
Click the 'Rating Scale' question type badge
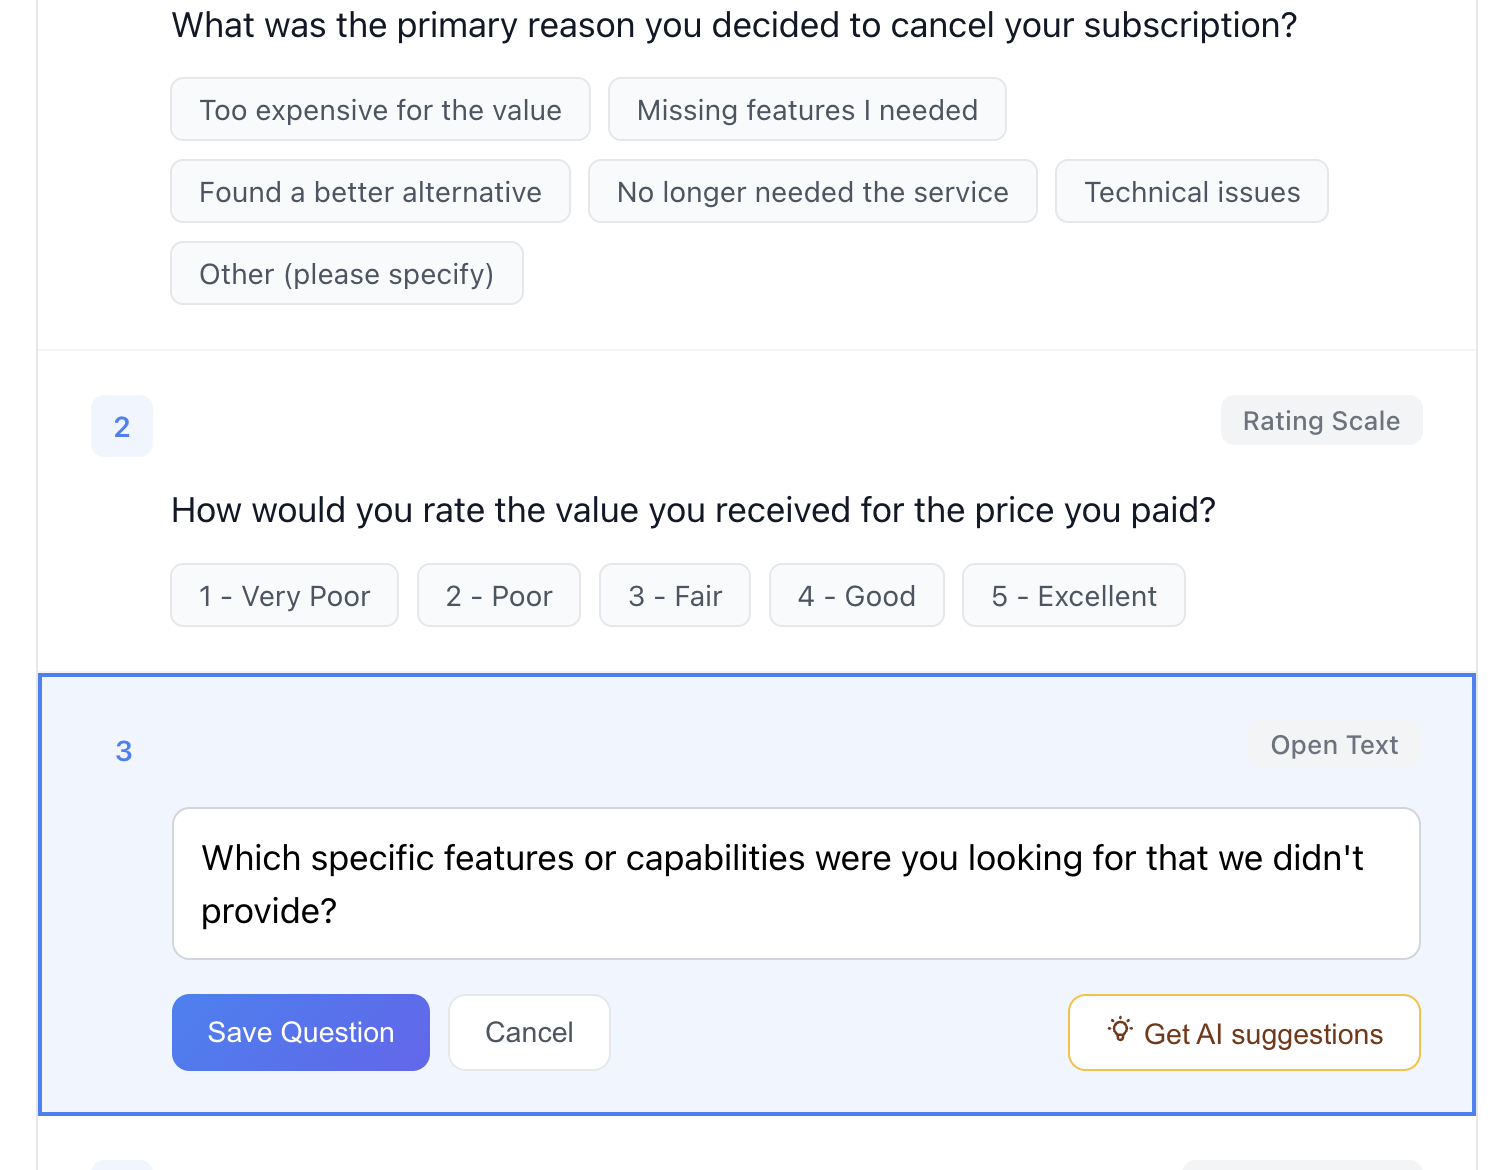pyautogui.click(x=1320, y=421)
